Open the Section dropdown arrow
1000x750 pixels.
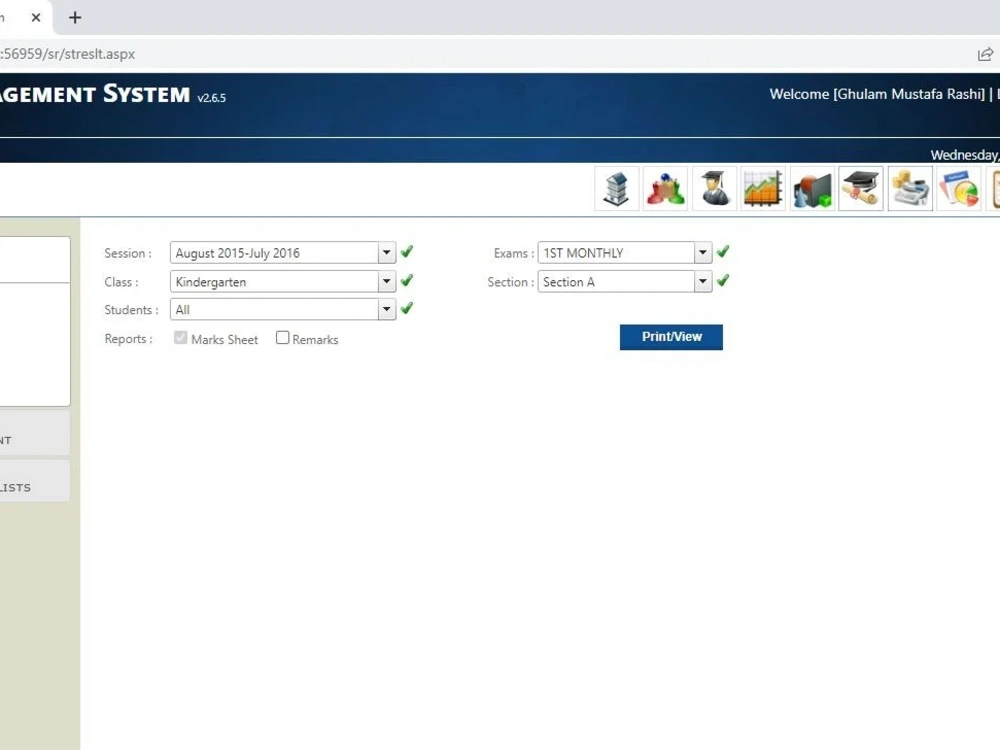point(703,281)
